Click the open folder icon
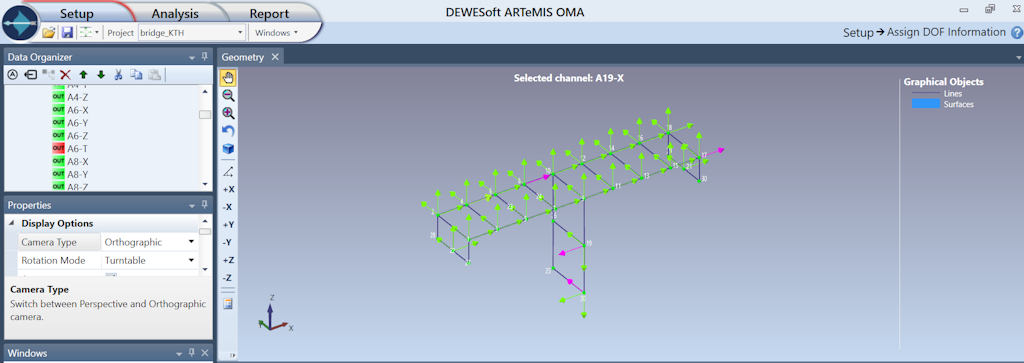Image resolution: width=1024 pixels, height=363 pixels. (x=48, y=32)
